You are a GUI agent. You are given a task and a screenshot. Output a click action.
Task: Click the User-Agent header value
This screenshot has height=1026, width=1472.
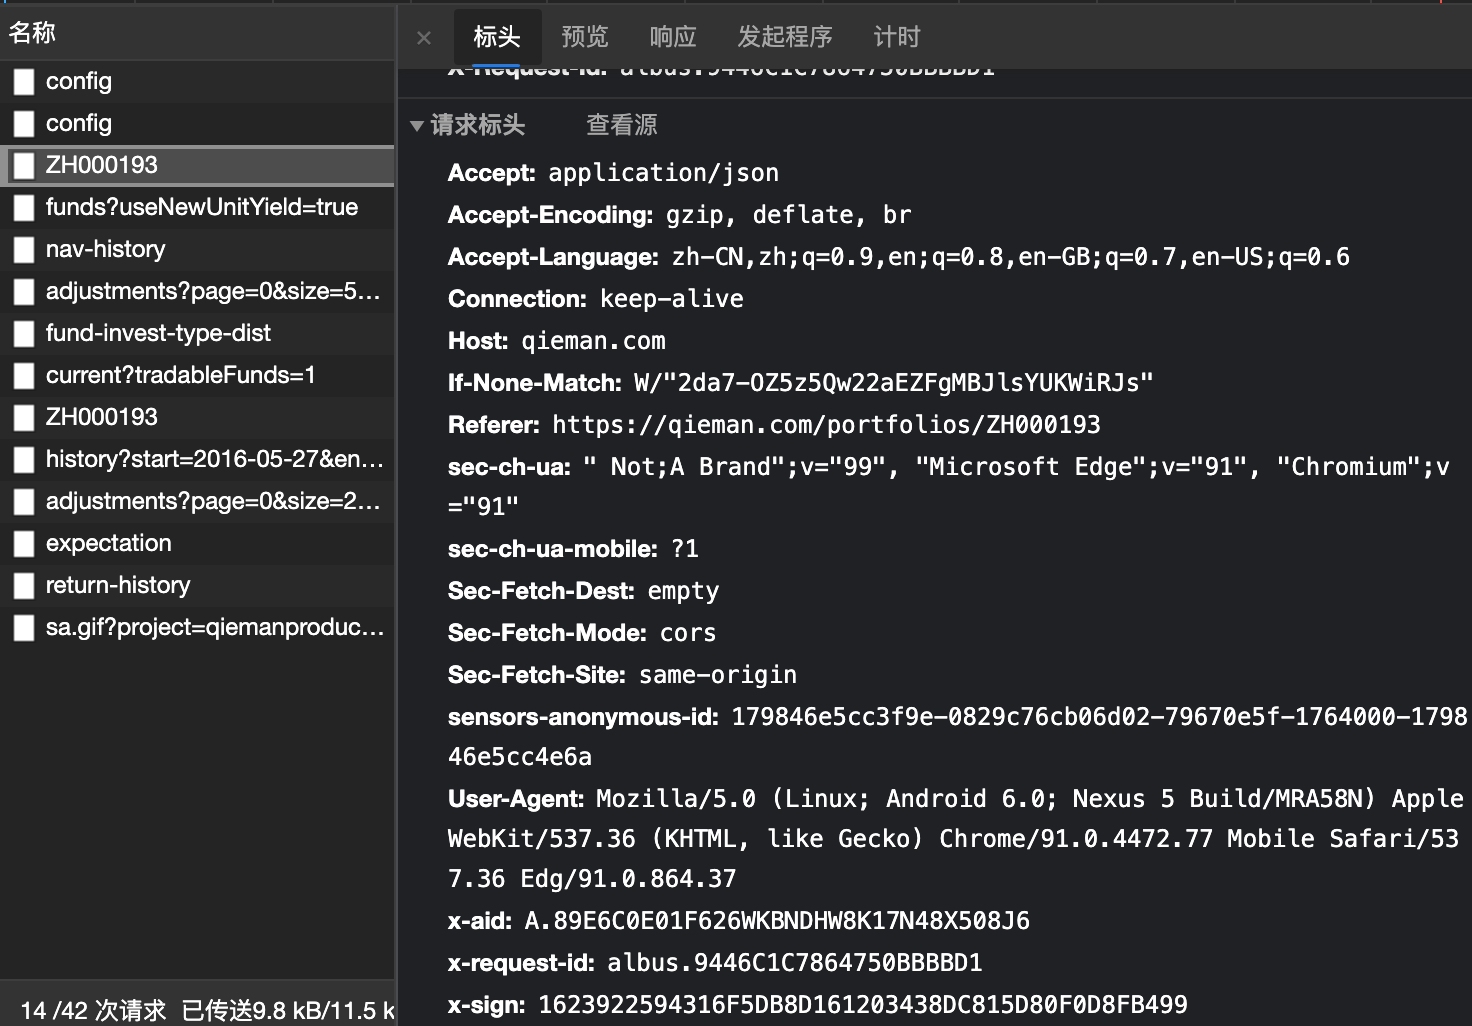[x=956, y=838]
